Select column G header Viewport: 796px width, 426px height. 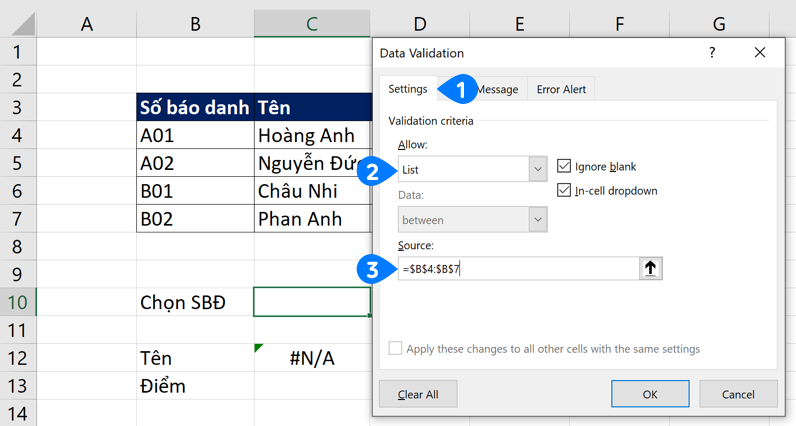719,24
